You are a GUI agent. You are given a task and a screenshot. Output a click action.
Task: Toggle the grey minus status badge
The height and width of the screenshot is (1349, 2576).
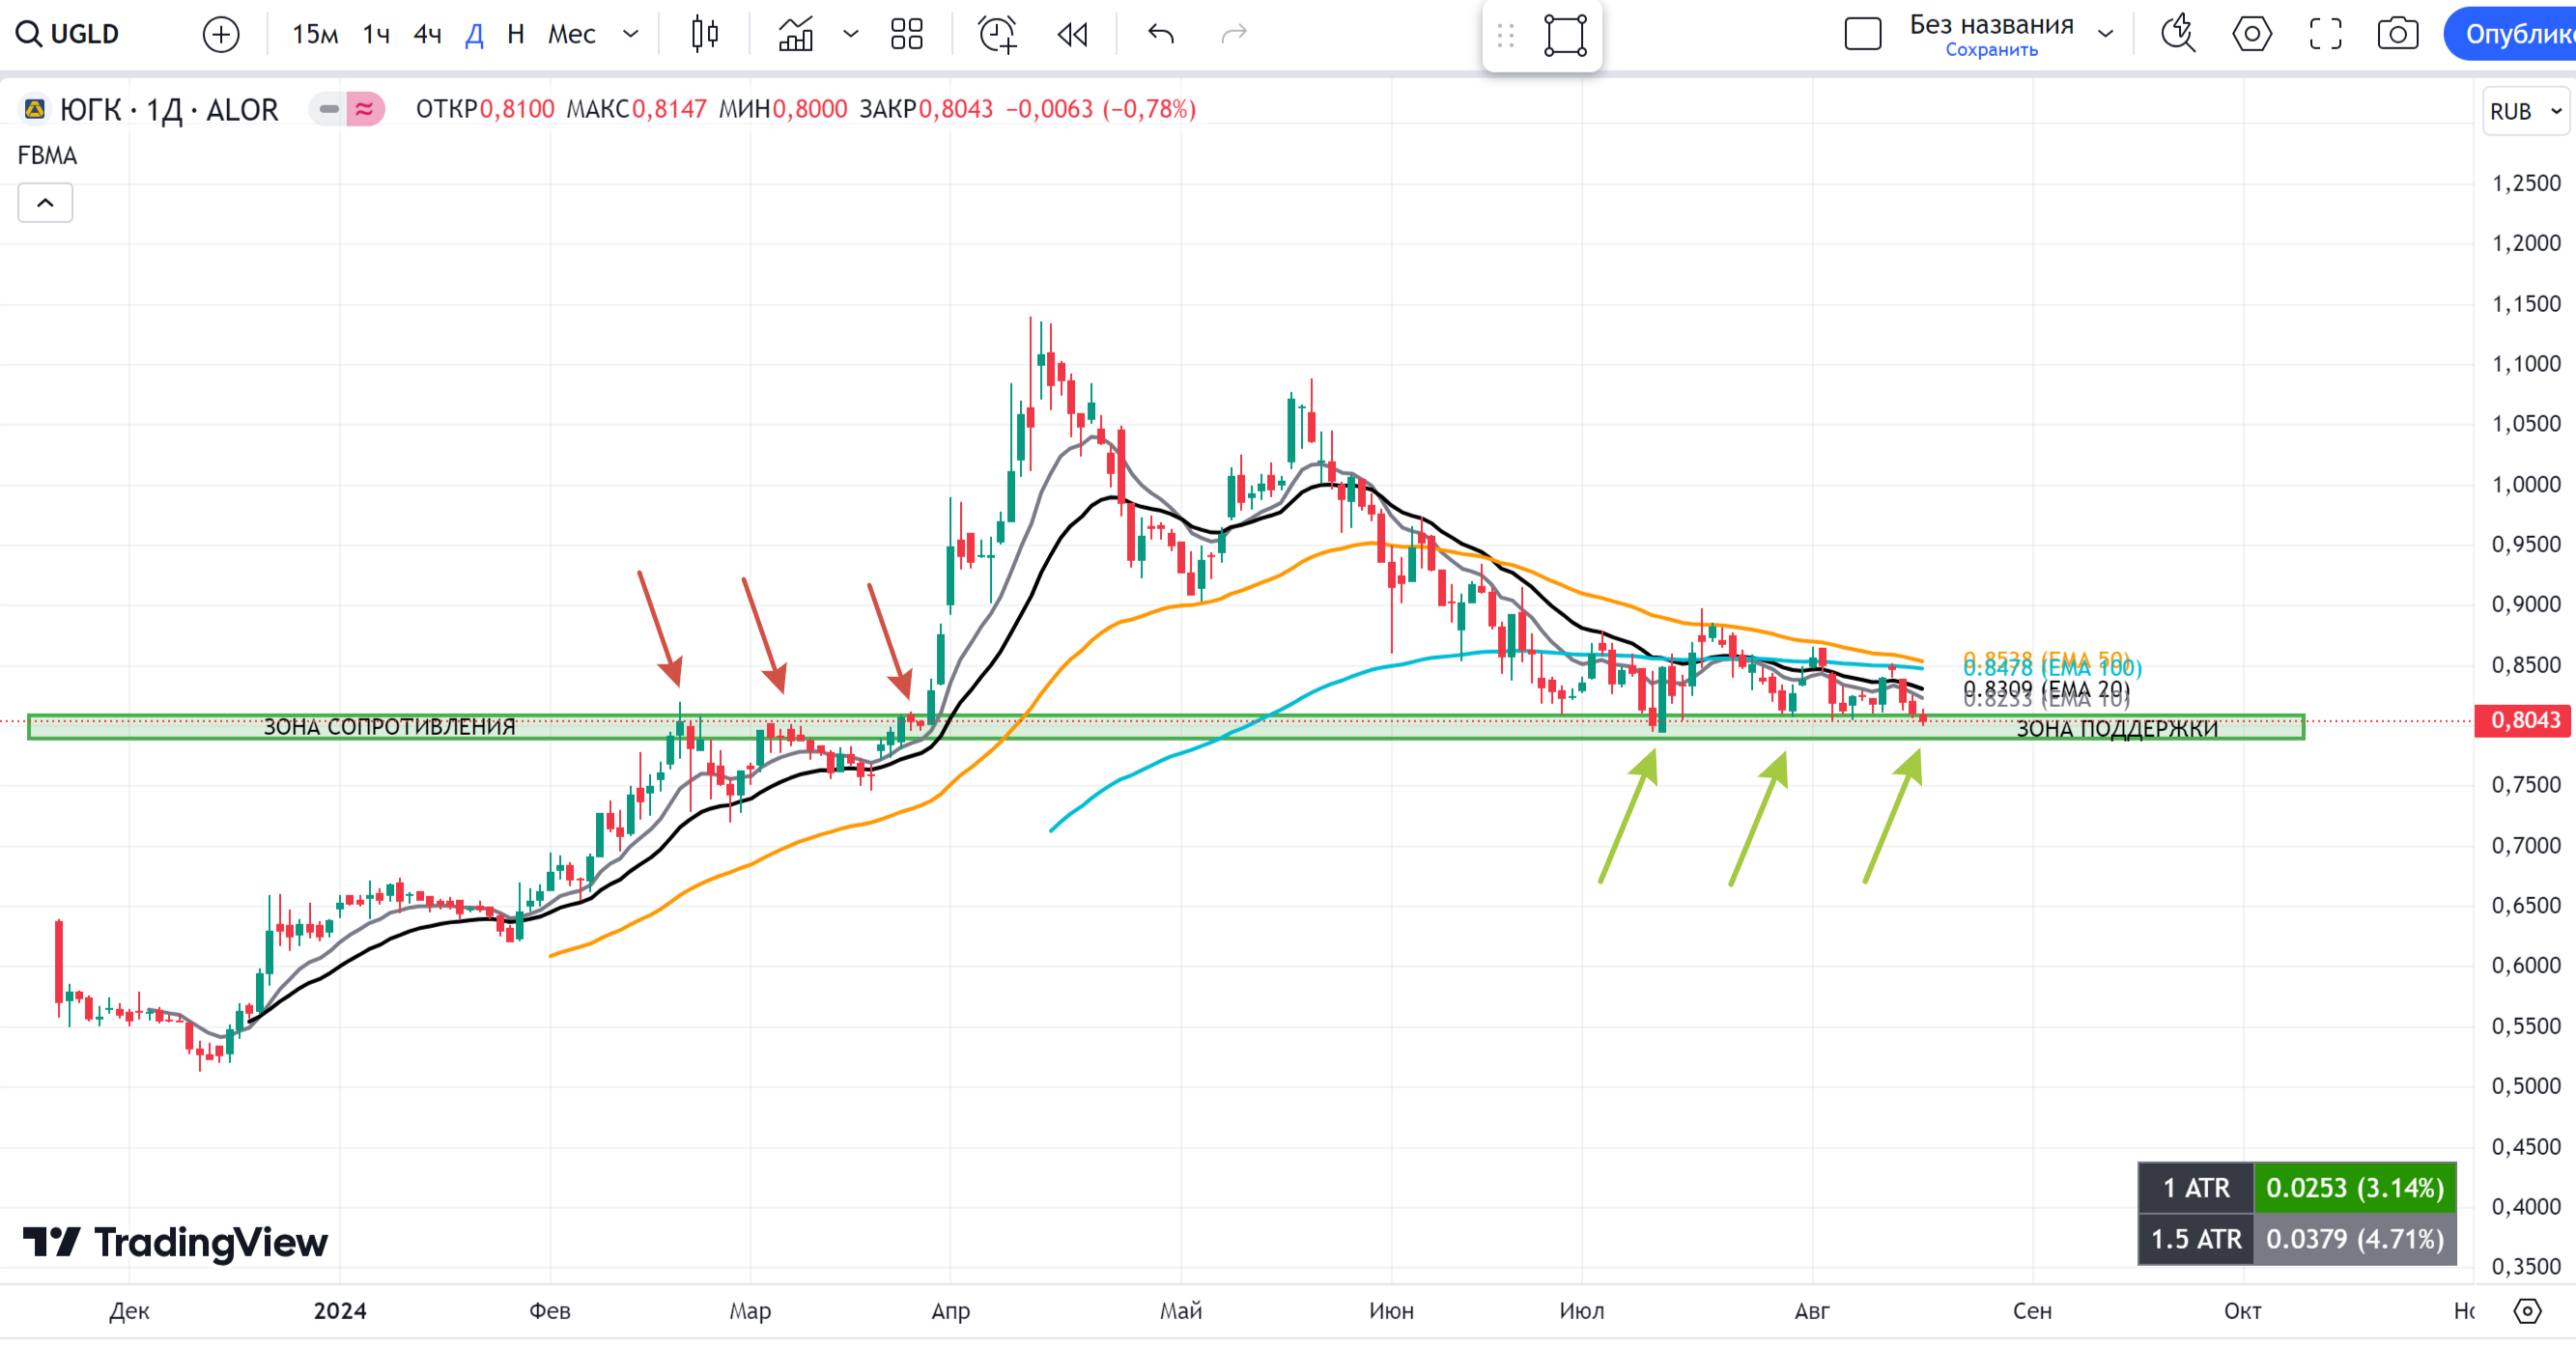(x=328, y=109)
